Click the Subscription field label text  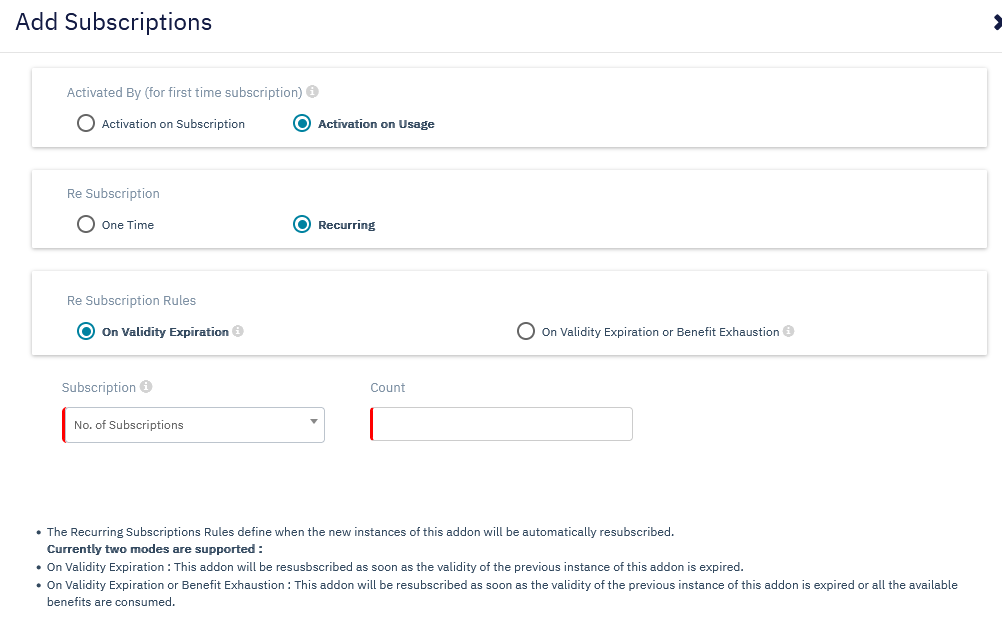(98, 387)
